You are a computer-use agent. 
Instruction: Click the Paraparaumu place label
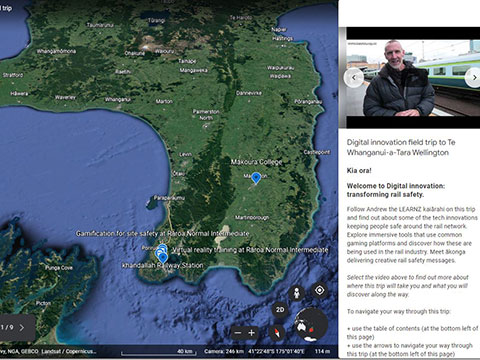tap(169, 198)
